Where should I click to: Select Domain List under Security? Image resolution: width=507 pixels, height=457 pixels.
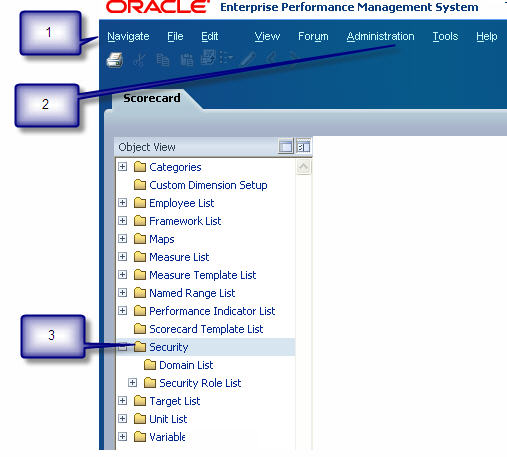coord(186,365)
